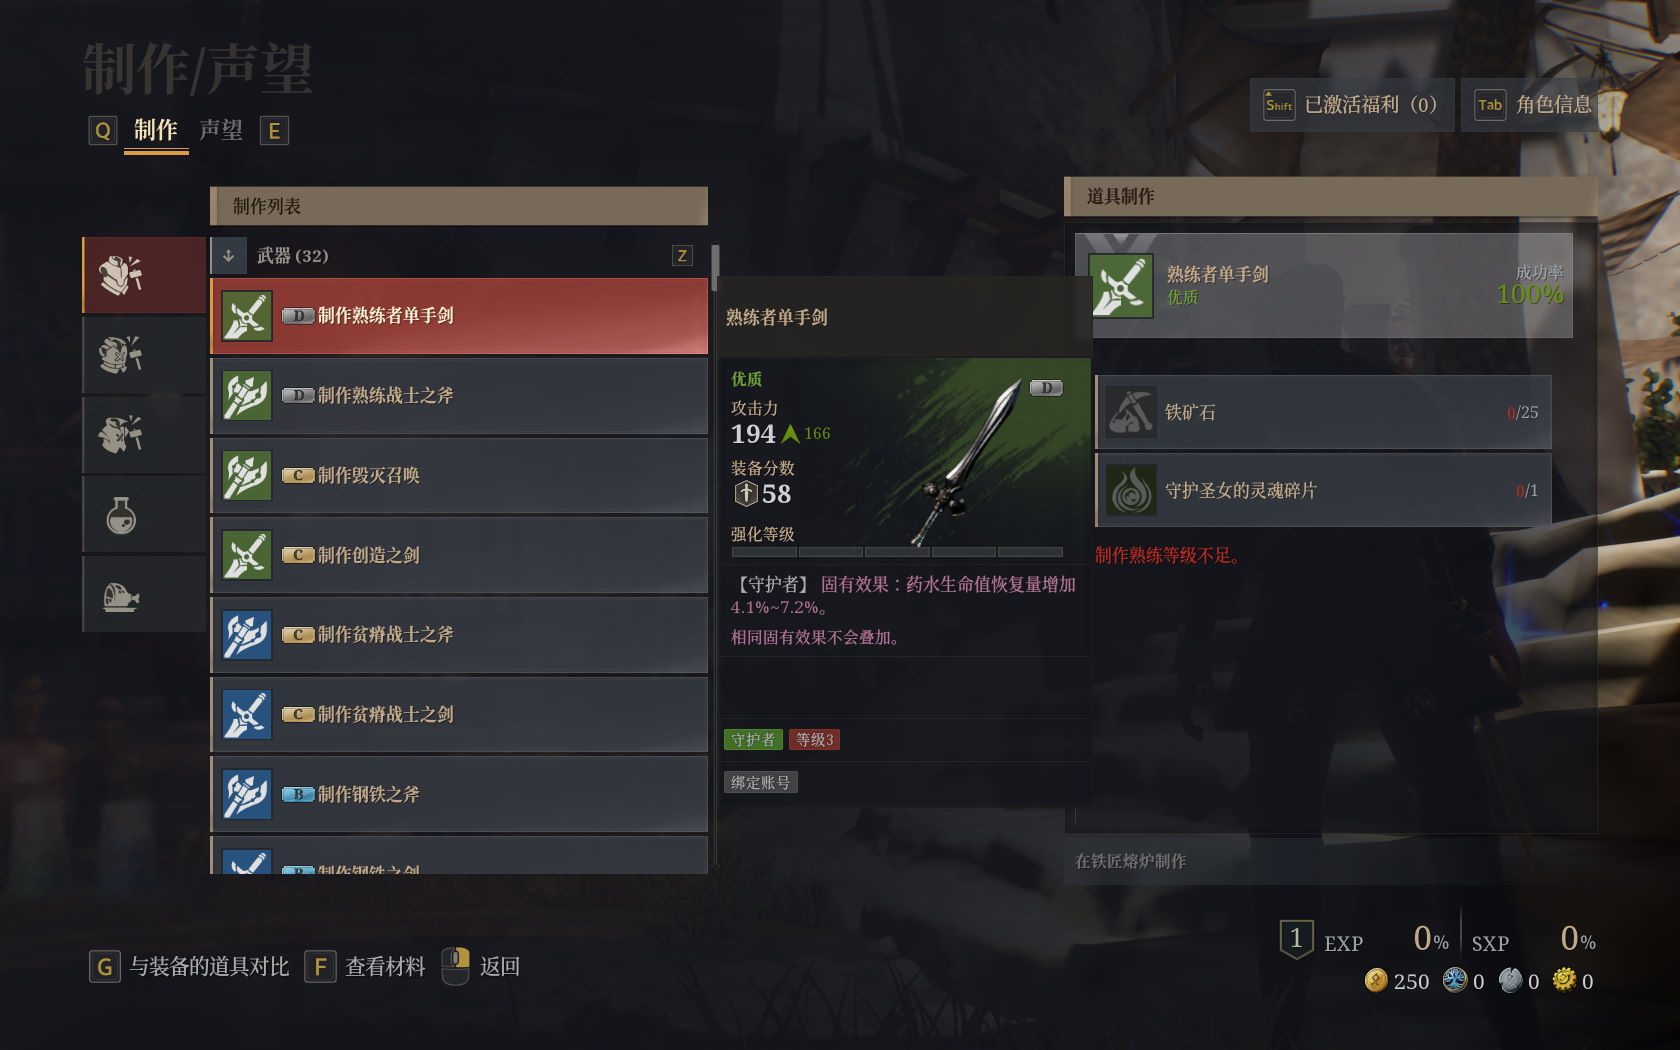Select 制作钢铁之斧 recipe

[459, 794]
